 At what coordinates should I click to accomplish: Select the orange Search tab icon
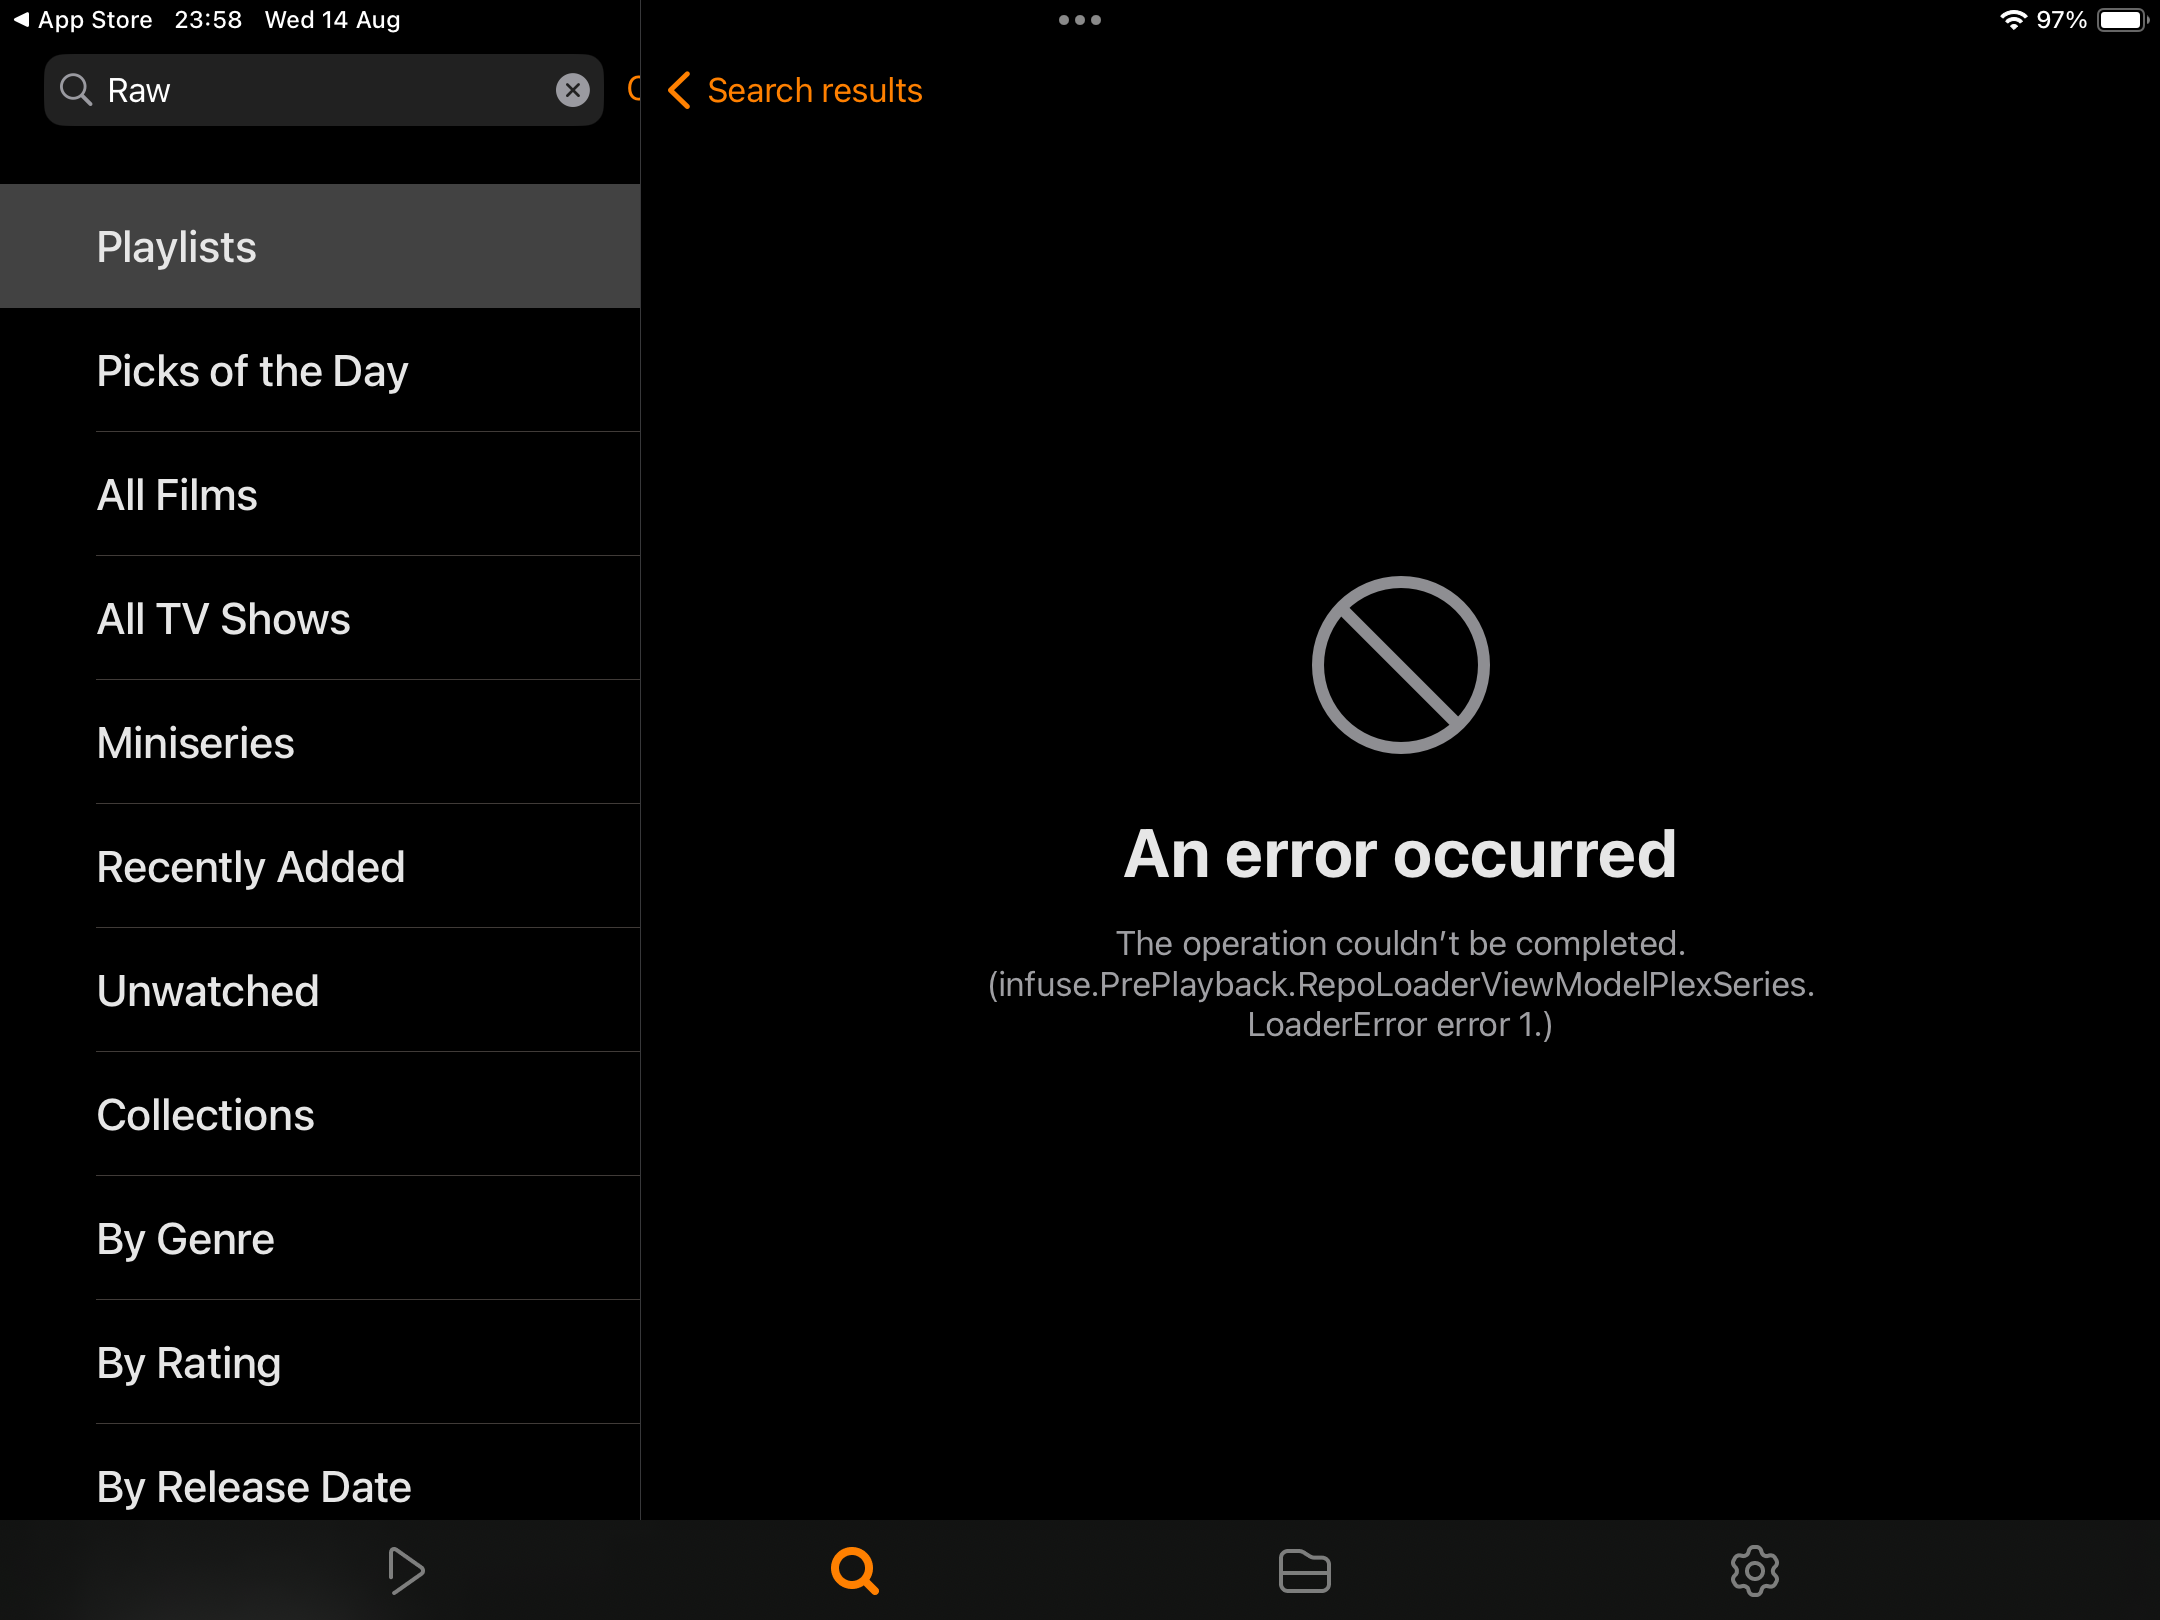[x=855, y=1570]
